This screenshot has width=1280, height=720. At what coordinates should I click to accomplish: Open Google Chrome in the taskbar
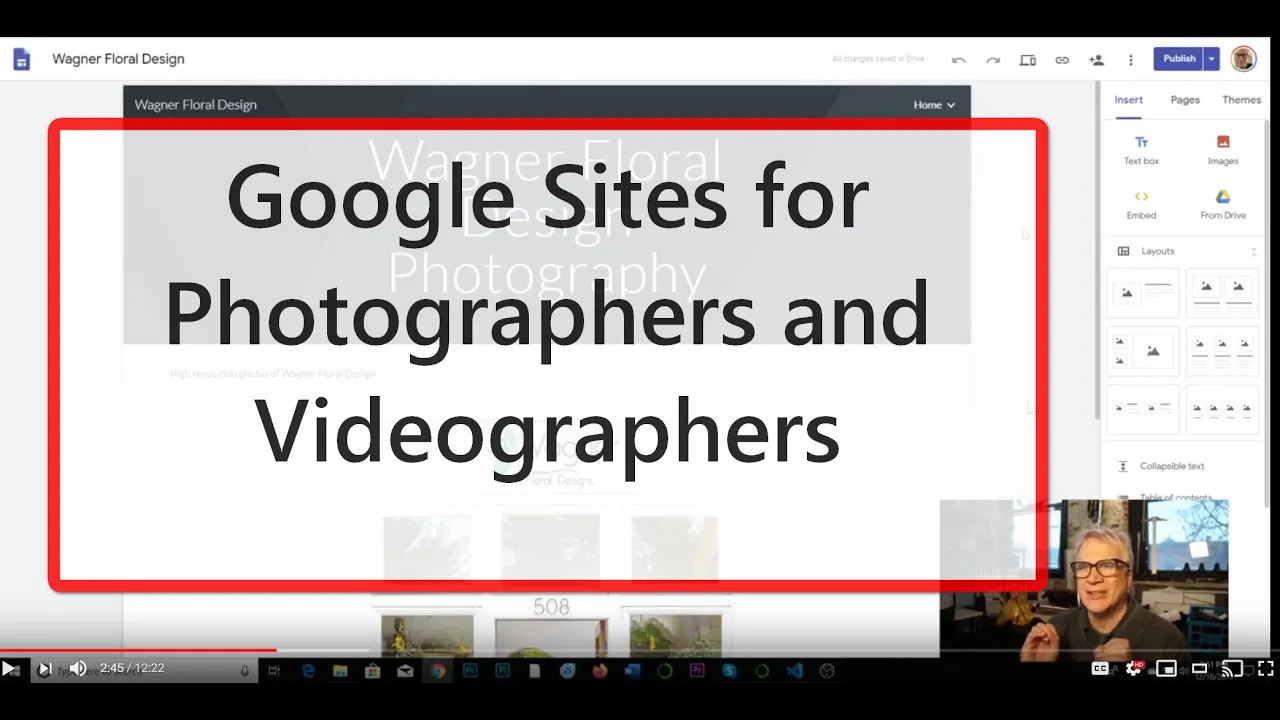pos(437,671)
